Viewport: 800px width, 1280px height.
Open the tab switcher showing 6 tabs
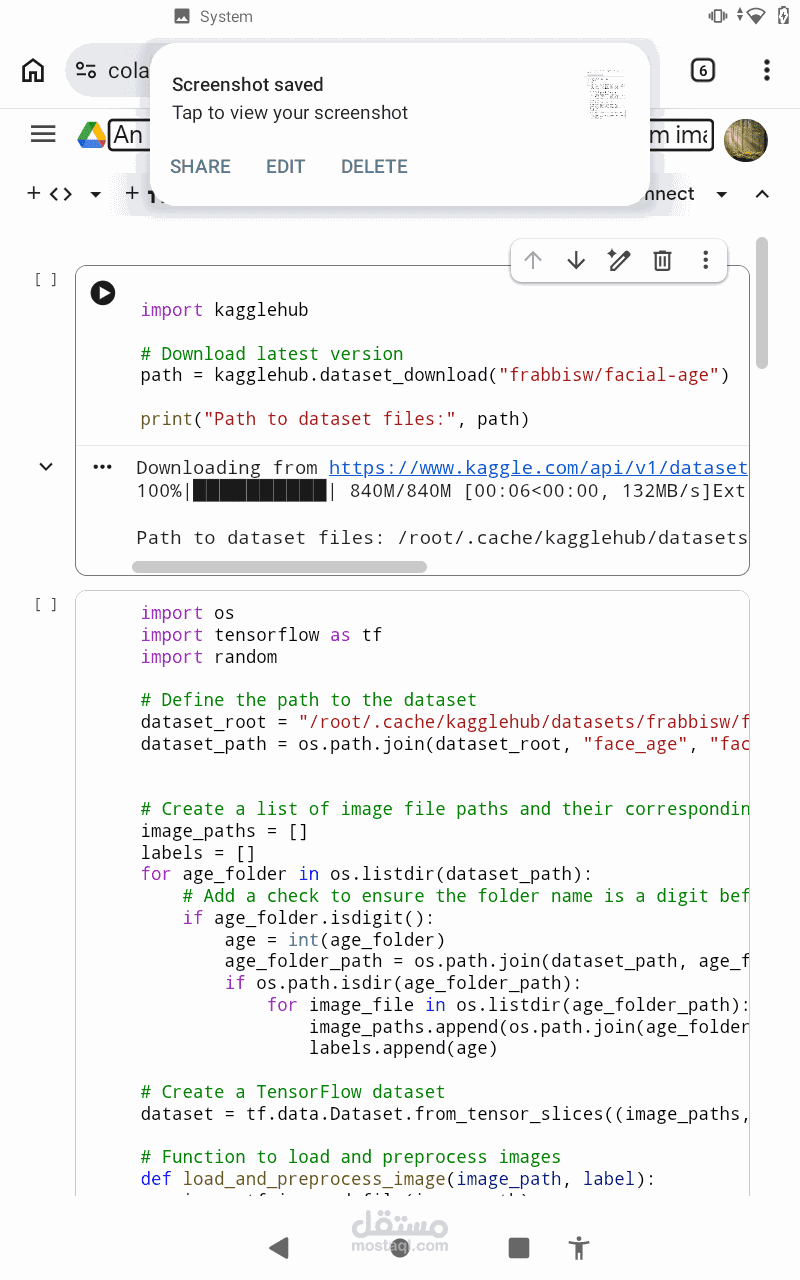point(703,70)
